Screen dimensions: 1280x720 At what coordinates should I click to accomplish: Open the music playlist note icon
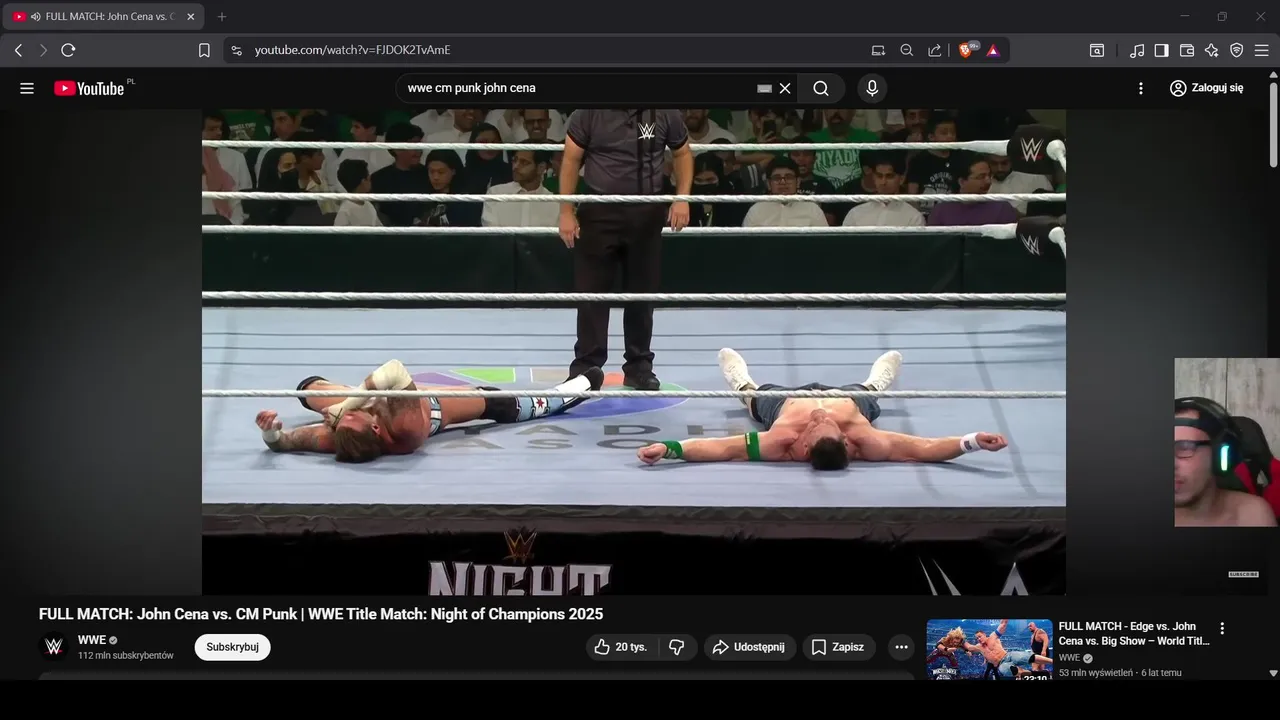pyautogui.click(x=1137, y=50)
